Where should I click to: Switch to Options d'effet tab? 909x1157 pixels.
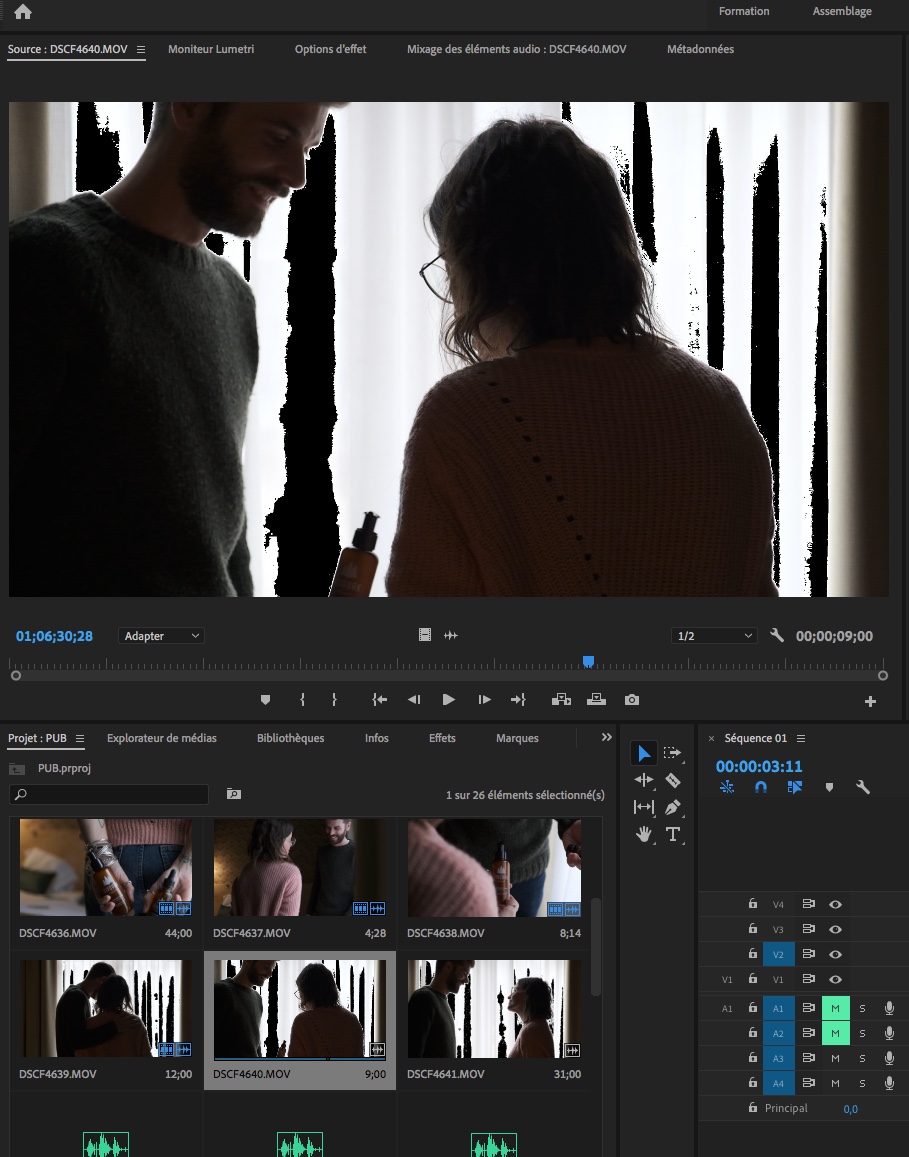(x=331, y=49)
